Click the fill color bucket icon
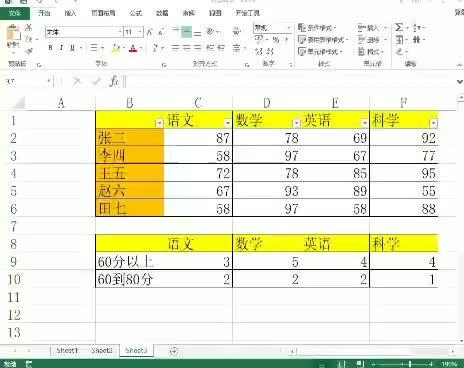The width and height of the screenshot is (464, 368). pyautogui.click(x=116, y=48)
